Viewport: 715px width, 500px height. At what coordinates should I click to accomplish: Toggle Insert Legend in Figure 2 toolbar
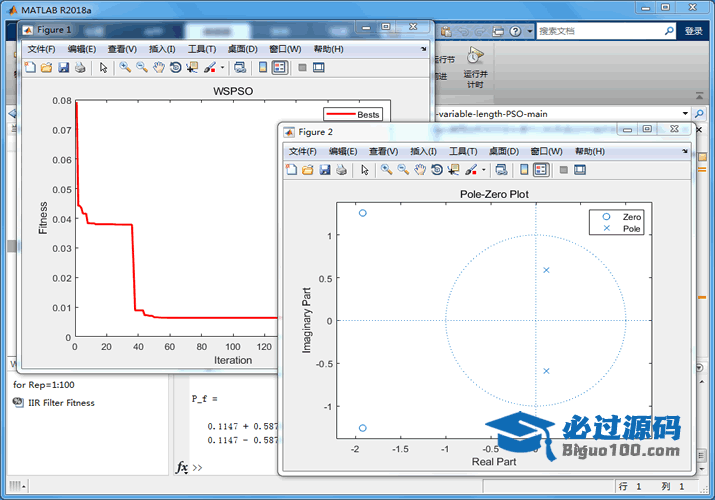(x=541, y=170)
